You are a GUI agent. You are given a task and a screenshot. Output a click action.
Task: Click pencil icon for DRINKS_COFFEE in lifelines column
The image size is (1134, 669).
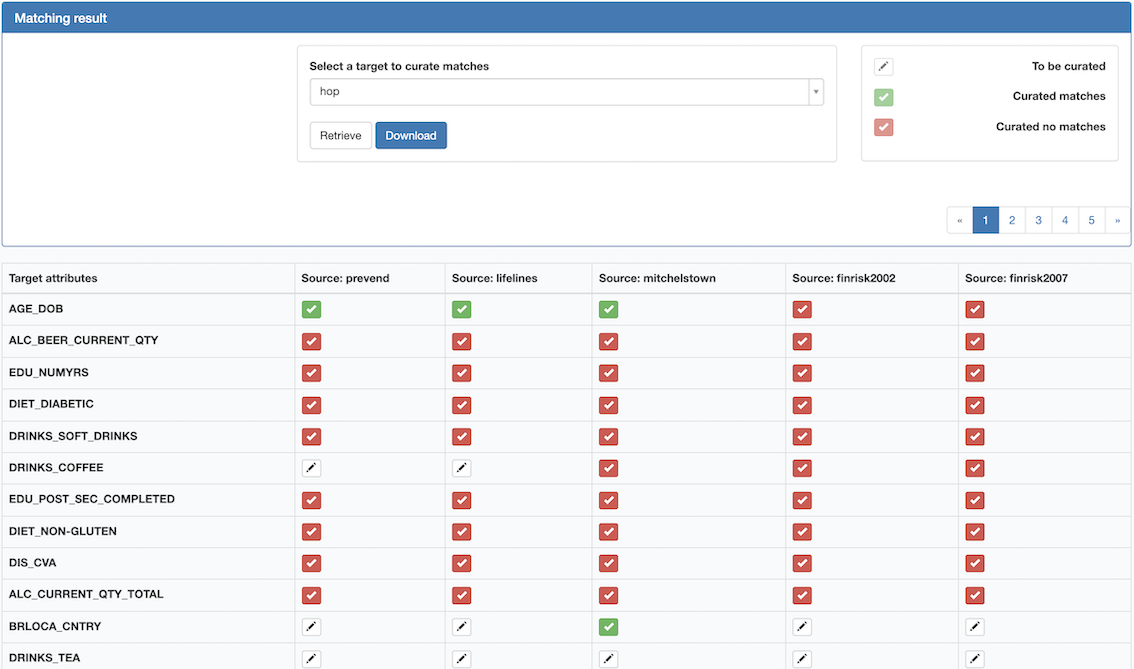(x=461, y=468)
